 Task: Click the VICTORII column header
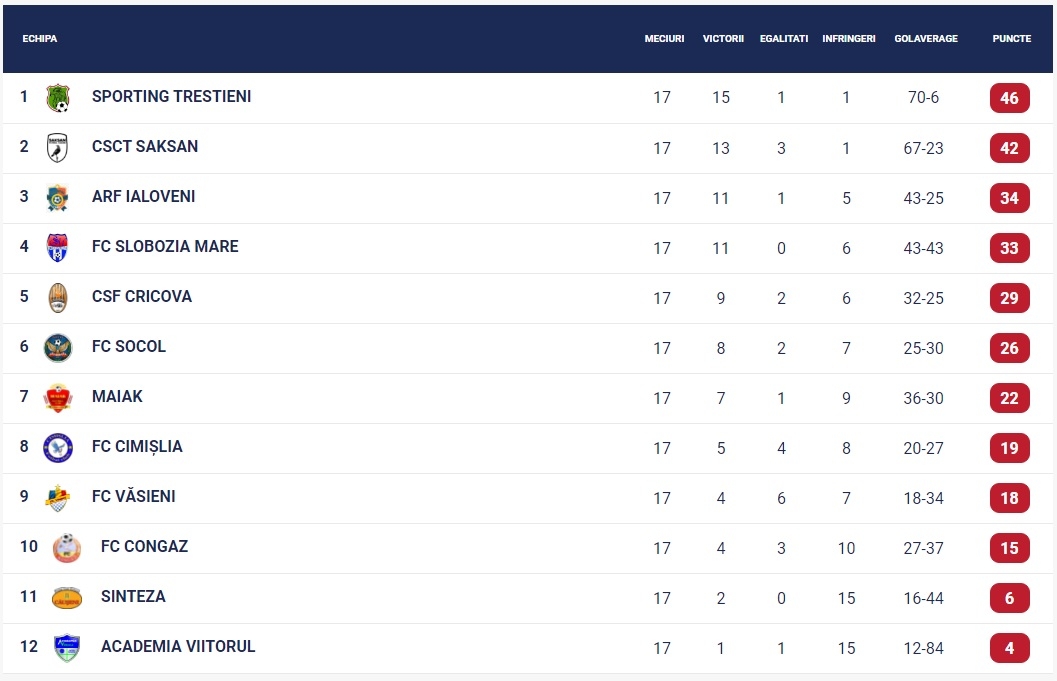click(x=723, y=38)
